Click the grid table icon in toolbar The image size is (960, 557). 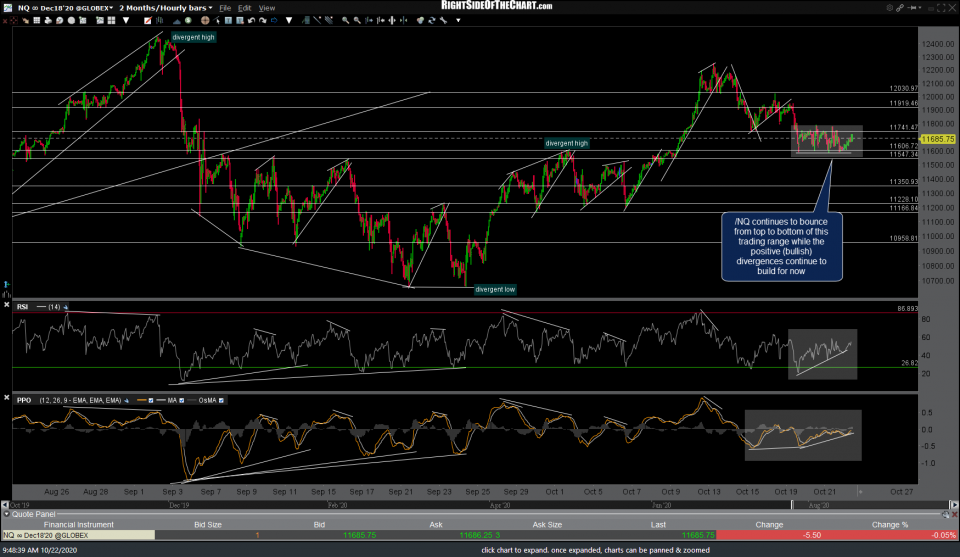point(37,20)
